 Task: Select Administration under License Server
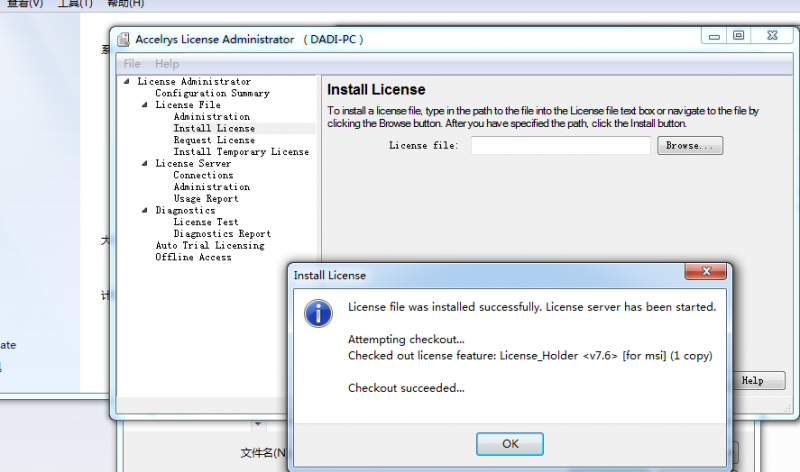coord(212,187)
